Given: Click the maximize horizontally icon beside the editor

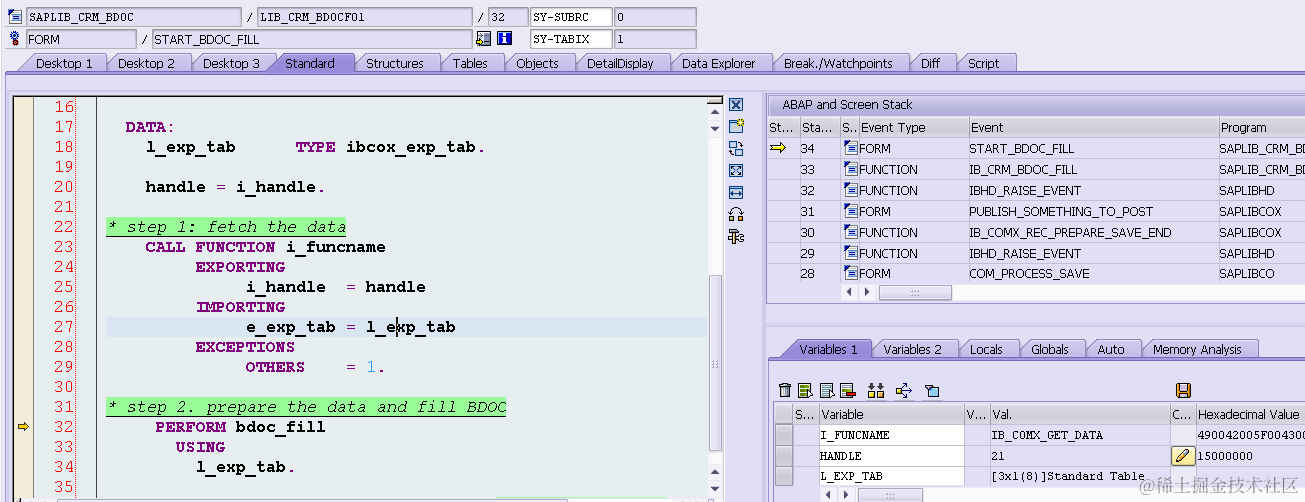Looking at the screenshot, I should click(736, 192).
